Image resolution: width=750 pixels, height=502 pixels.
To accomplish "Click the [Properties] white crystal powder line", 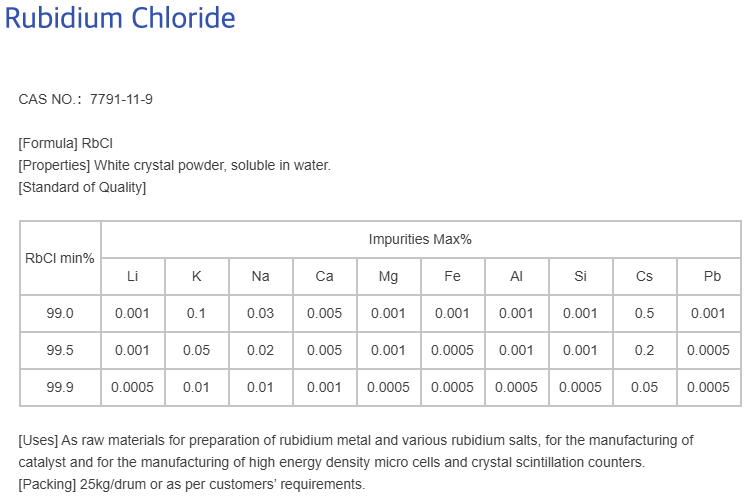I will 175,165.
